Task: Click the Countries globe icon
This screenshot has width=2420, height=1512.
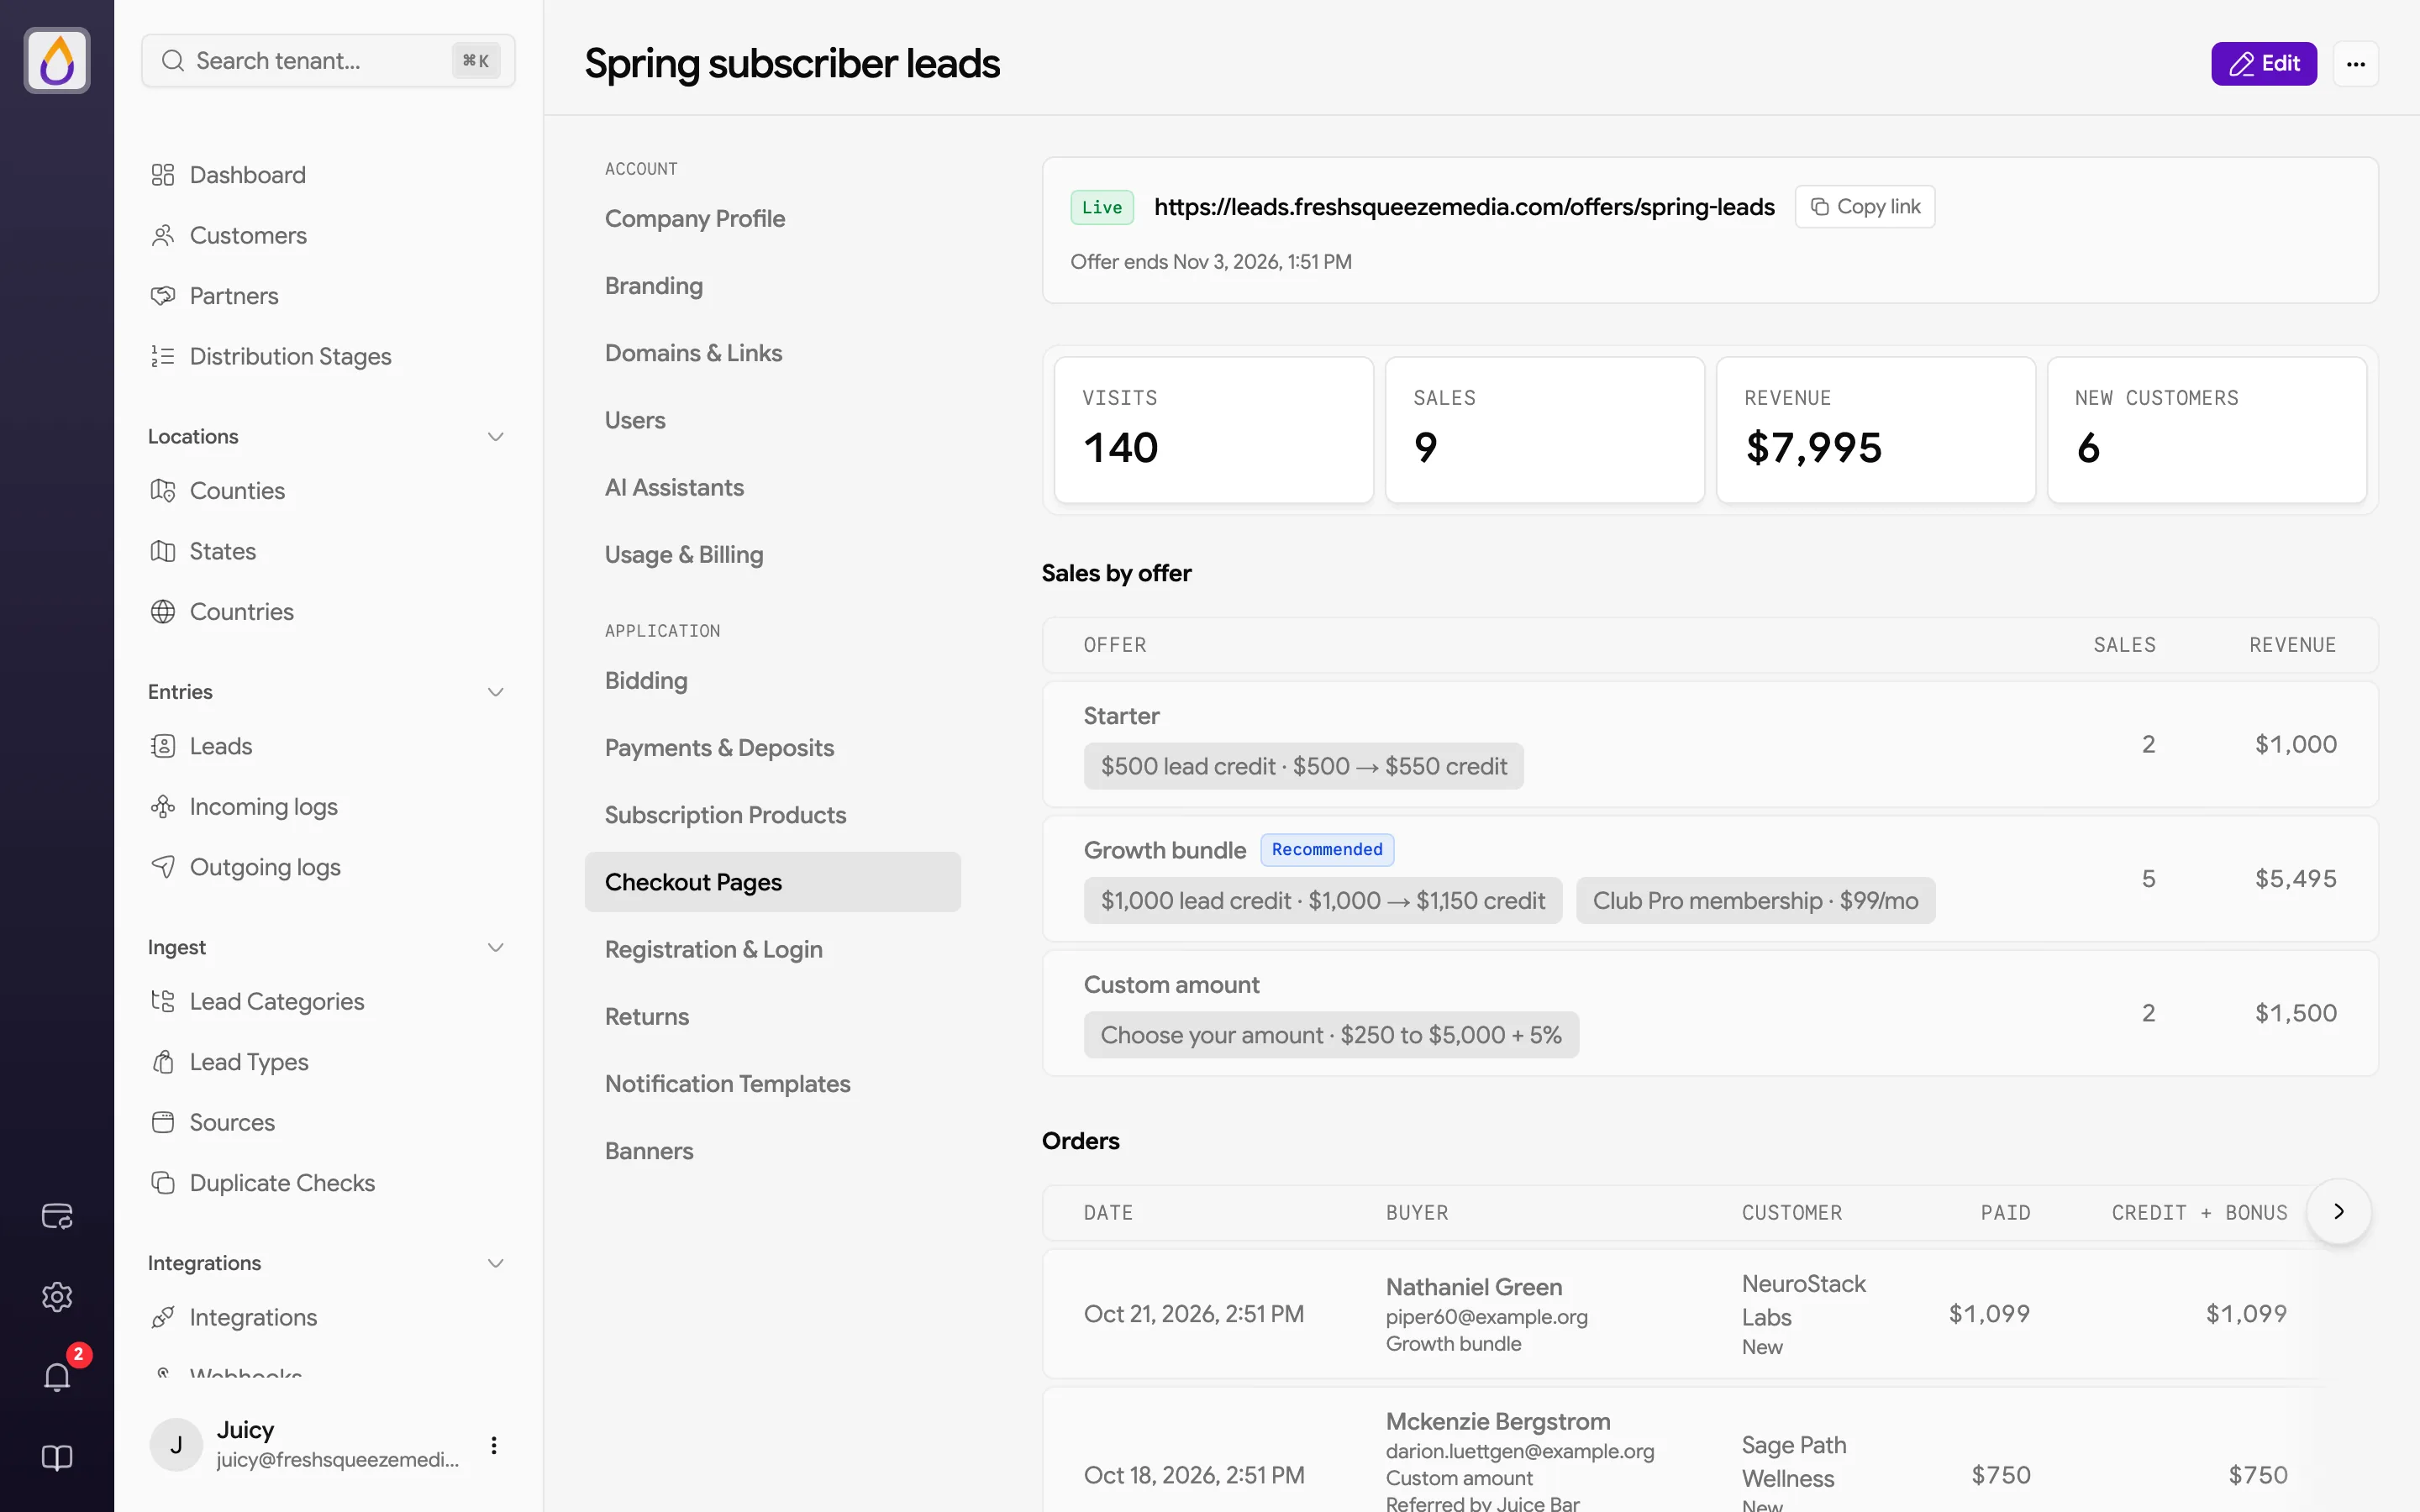Action: coord(163,612)
